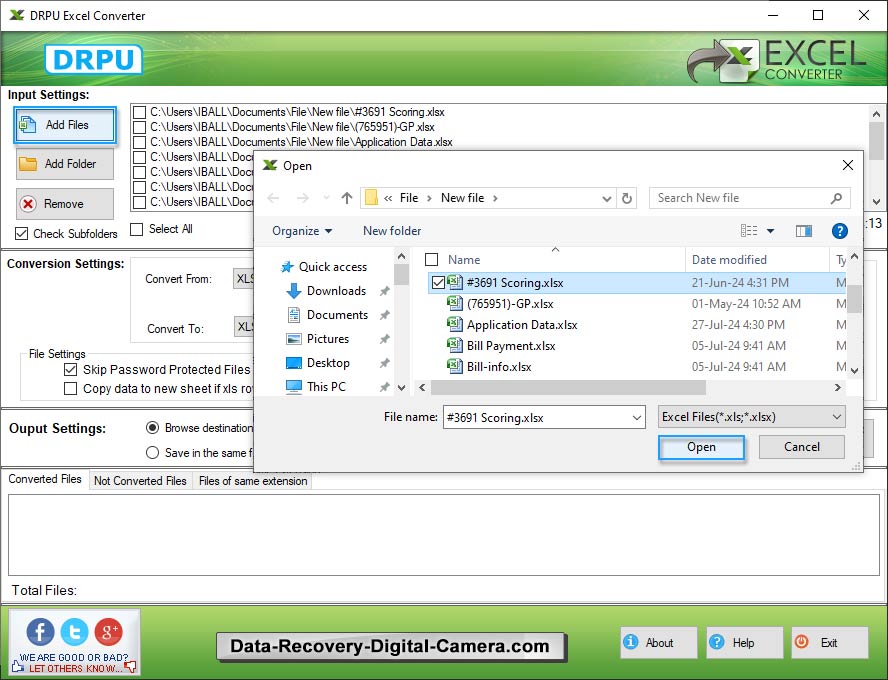
Task: Click the Forward arrow in Open dialog
Action: pos(303,198)
